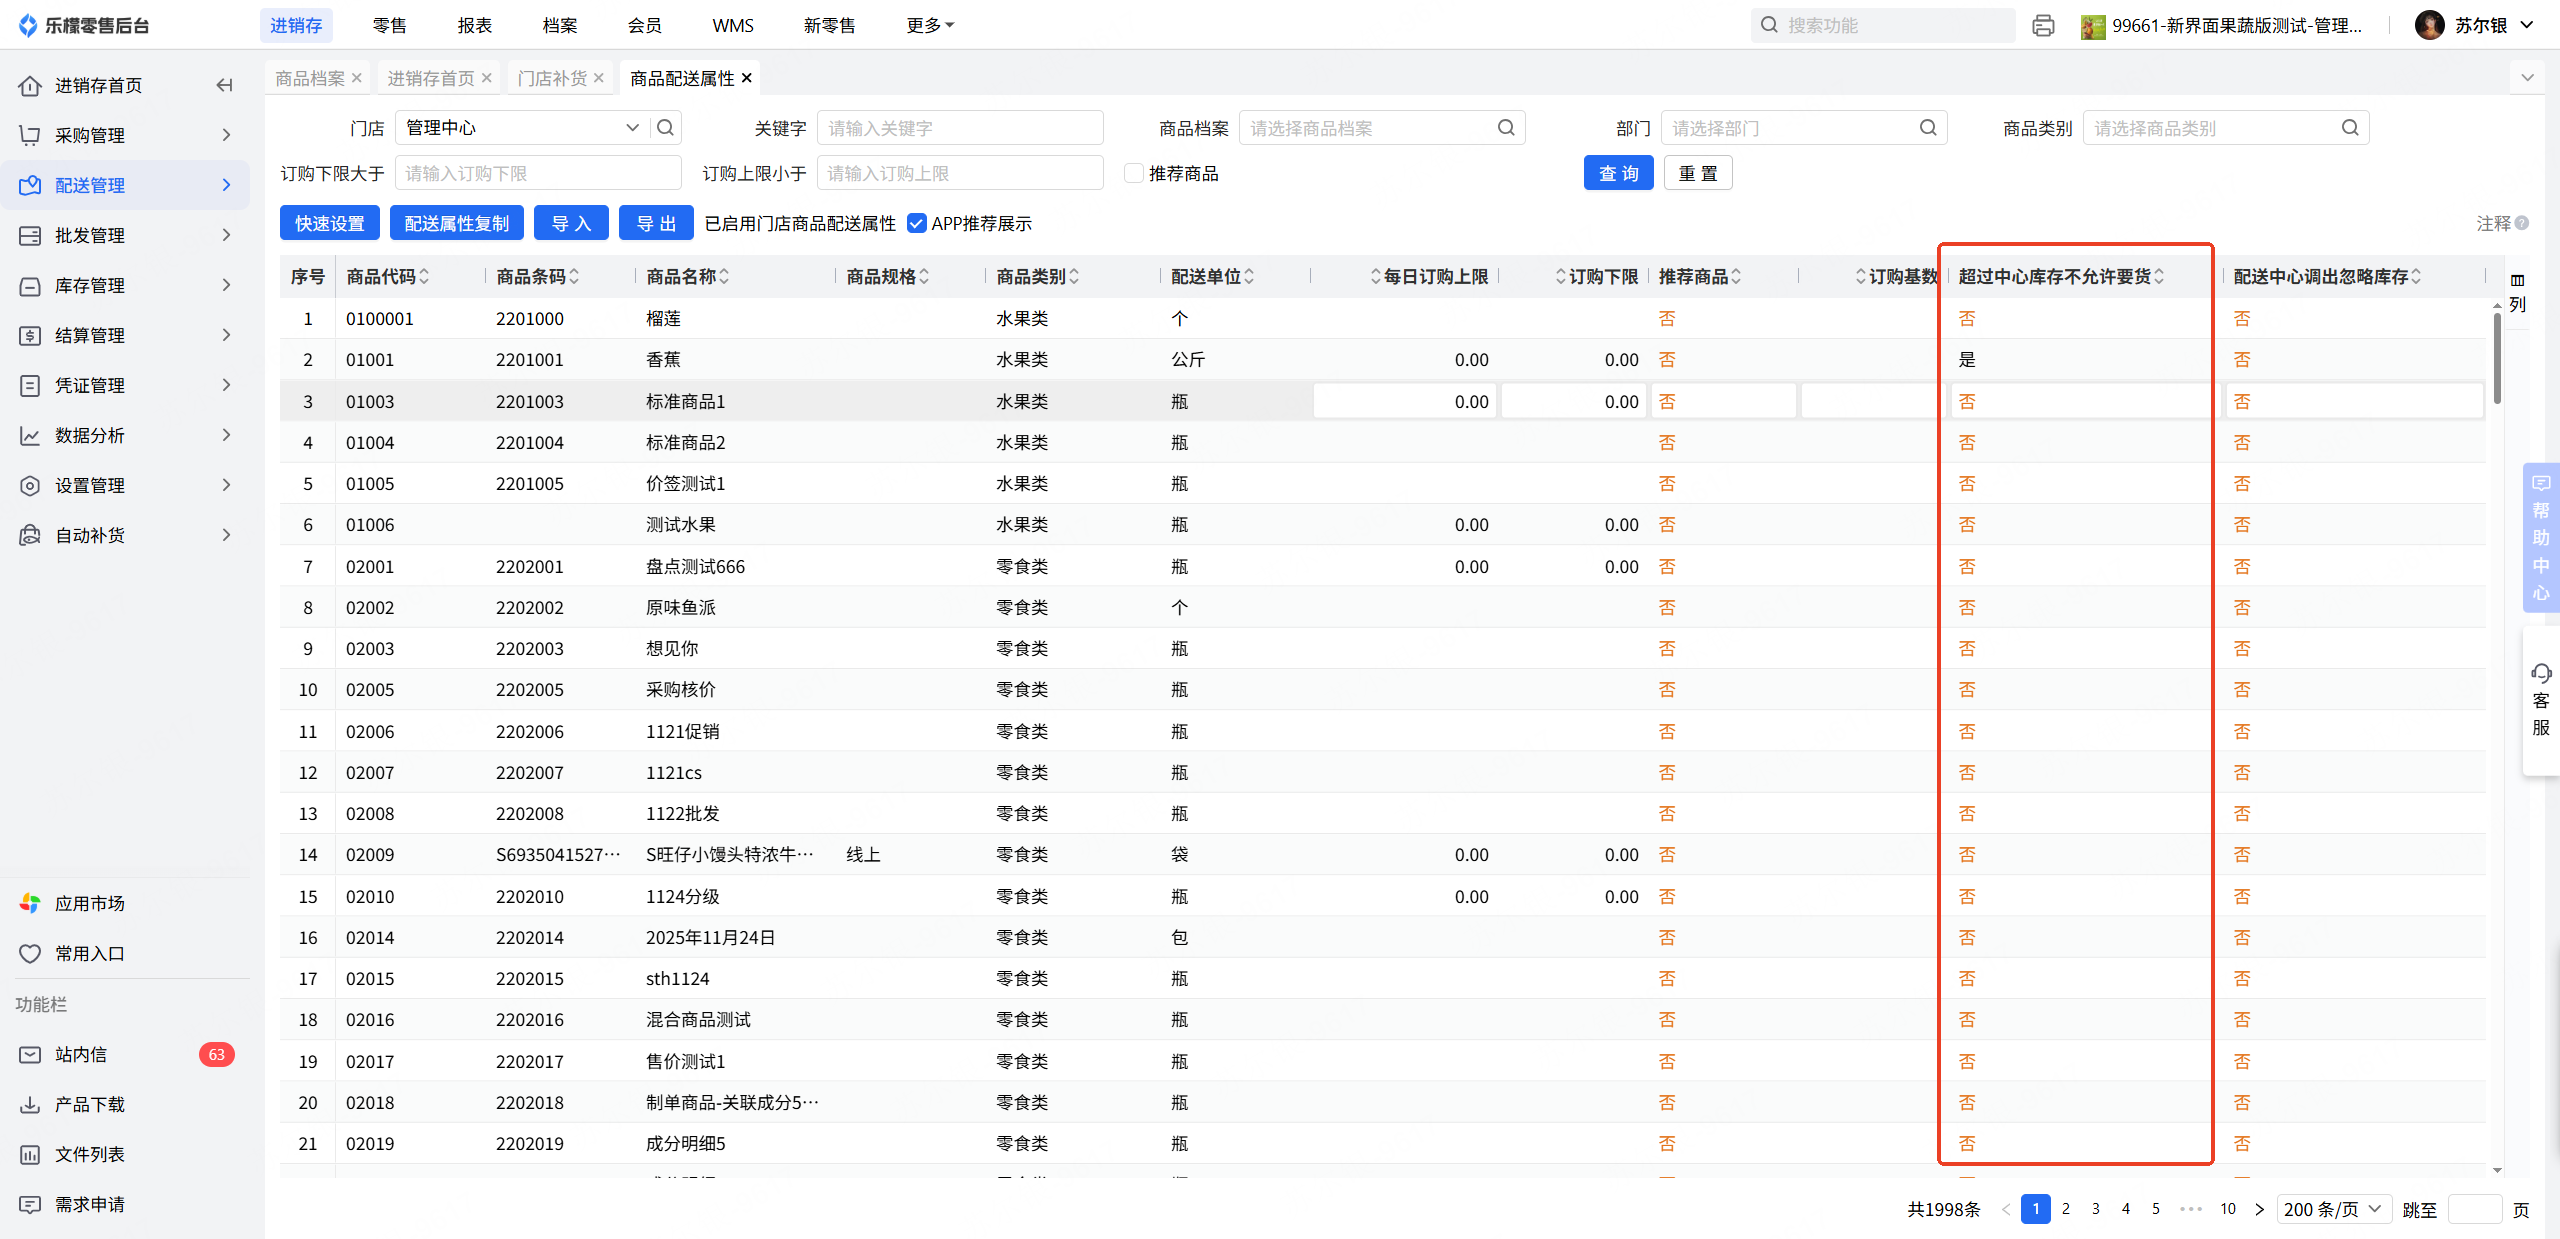Click the 列 column settings icon
Viewport: 2560px width, 1239px height.
2517,281
